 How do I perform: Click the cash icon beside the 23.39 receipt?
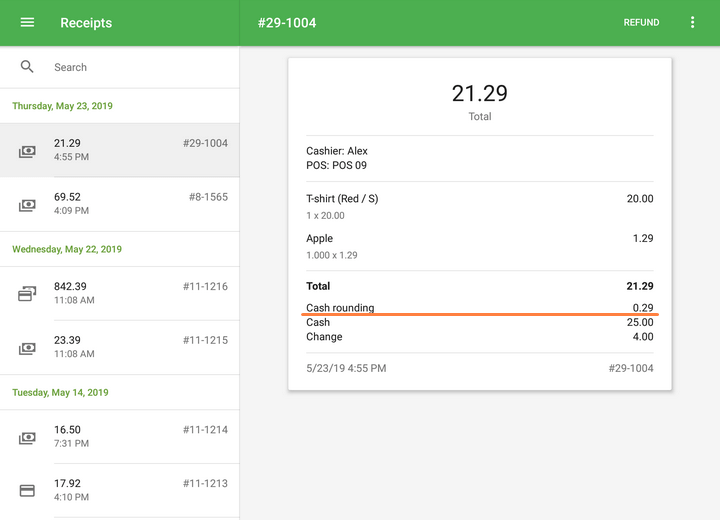(x=27, y=348)
